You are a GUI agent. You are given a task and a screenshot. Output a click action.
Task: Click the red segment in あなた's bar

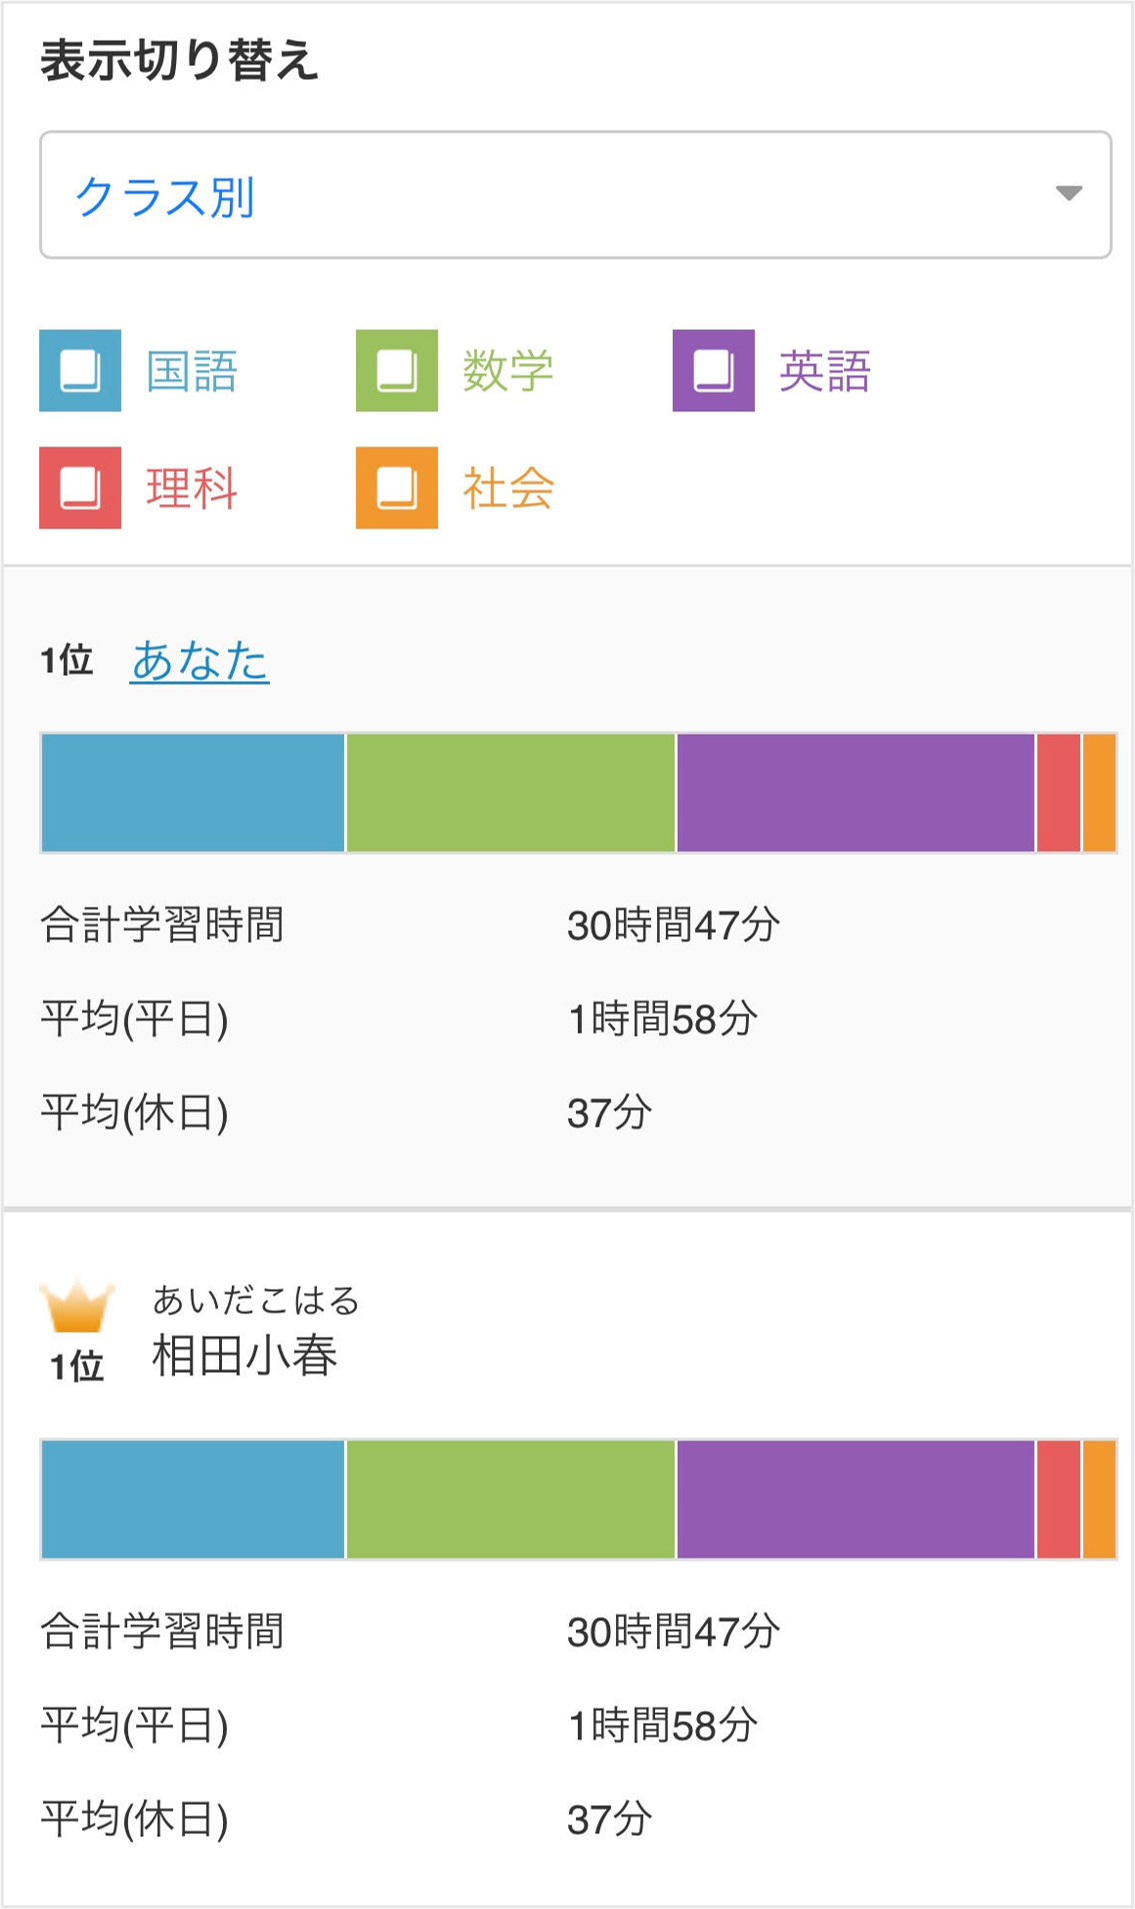1059,793
